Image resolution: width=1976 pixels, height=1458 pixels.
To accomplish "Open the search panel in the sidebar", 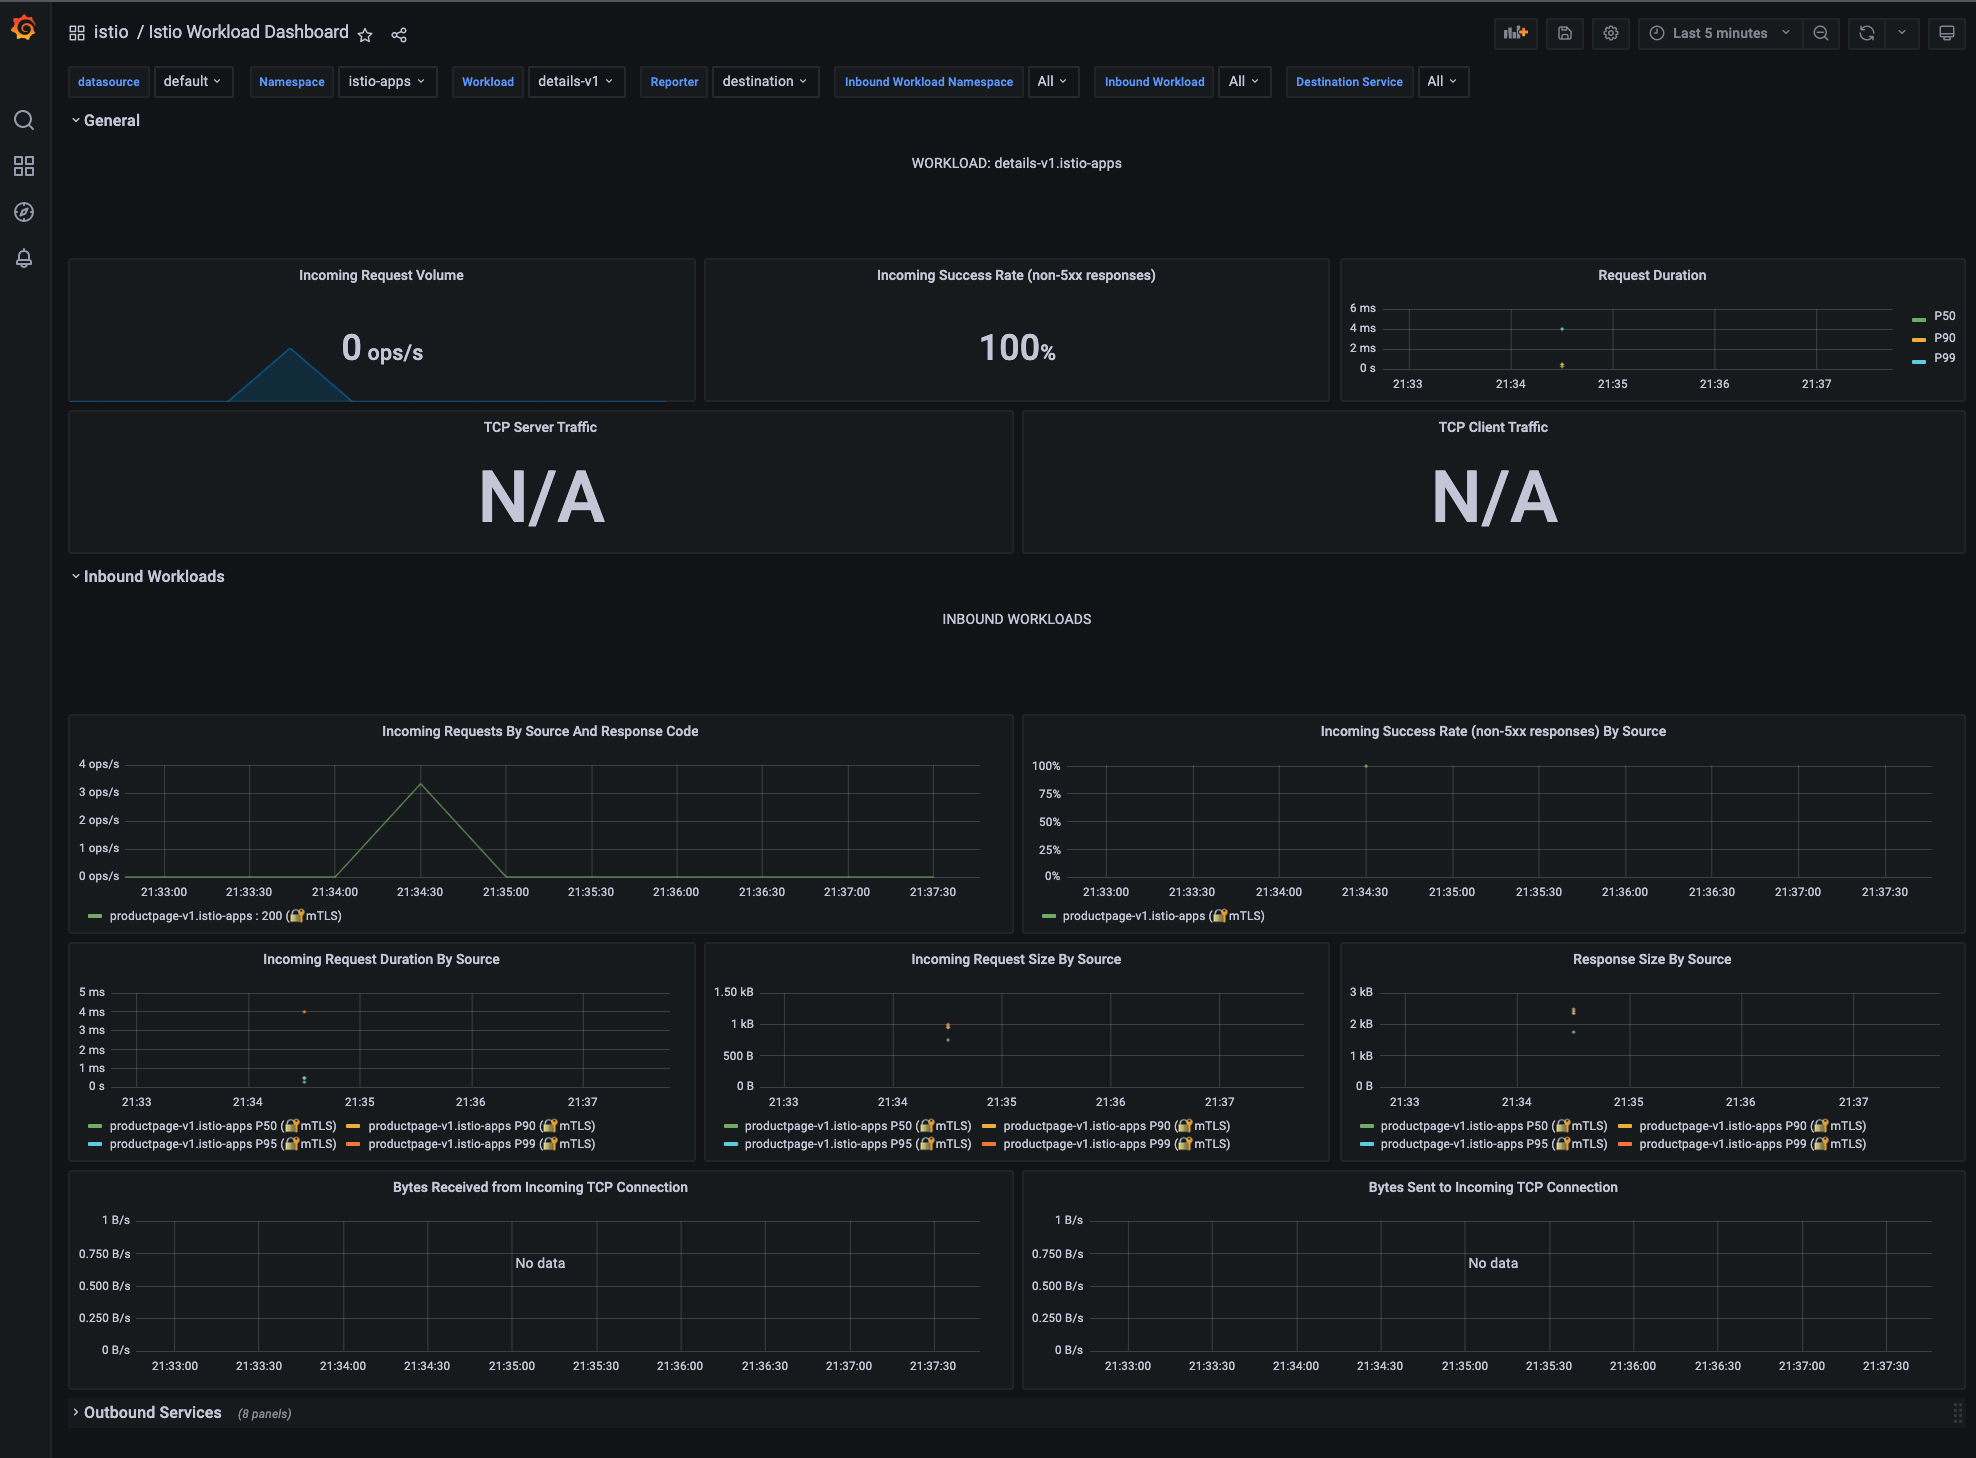I will coord(24,120).
